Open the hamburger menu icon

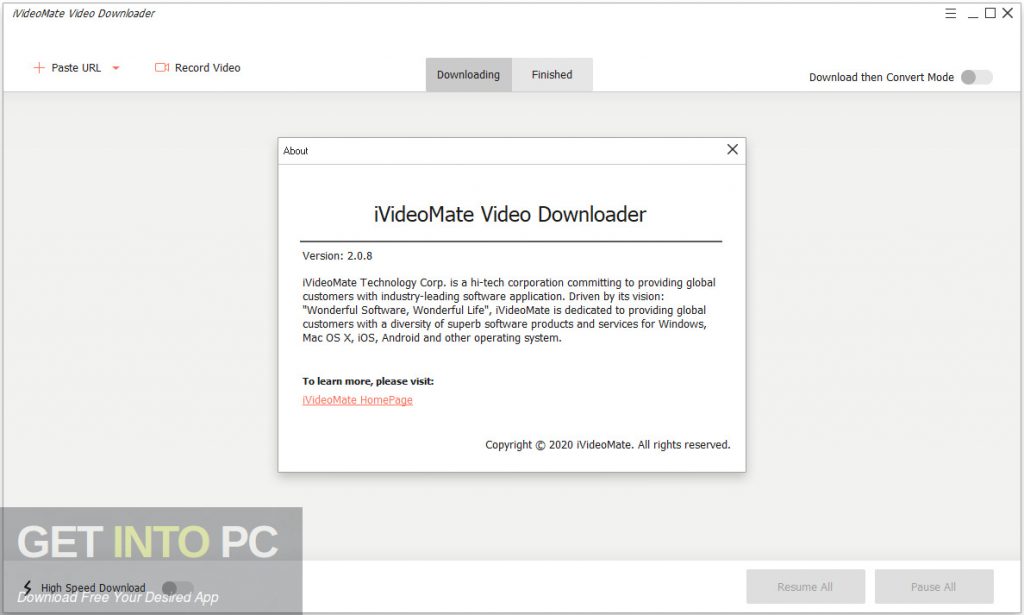coord(951,13)
